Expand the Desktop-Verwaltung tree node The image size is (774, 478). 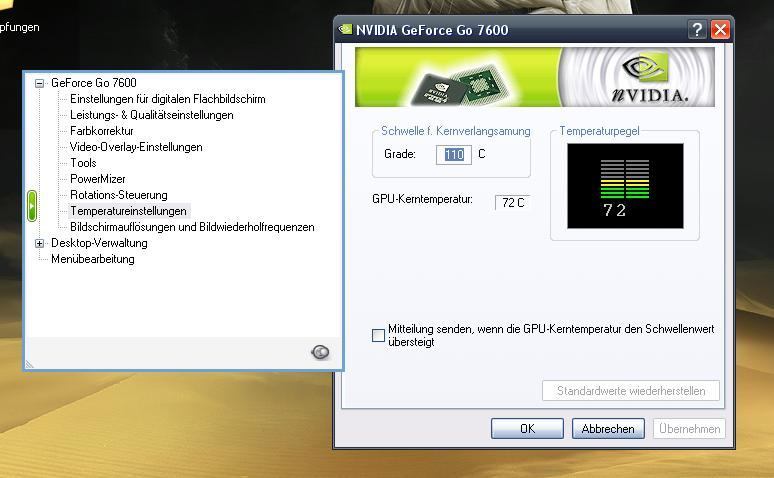click(x=39, y=243)
